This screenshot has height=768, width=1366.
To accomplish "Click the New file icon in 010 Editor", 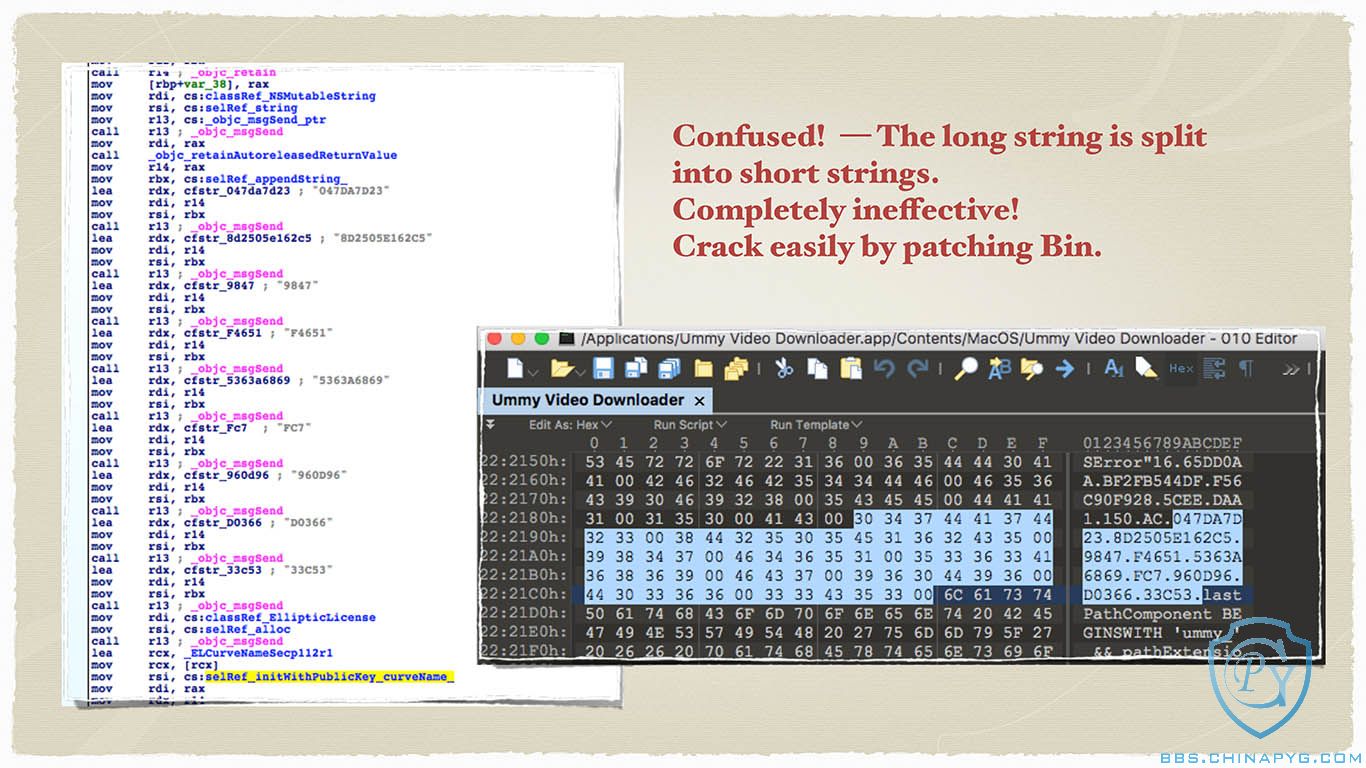I will pyautogui.click(x=515, y=369).
